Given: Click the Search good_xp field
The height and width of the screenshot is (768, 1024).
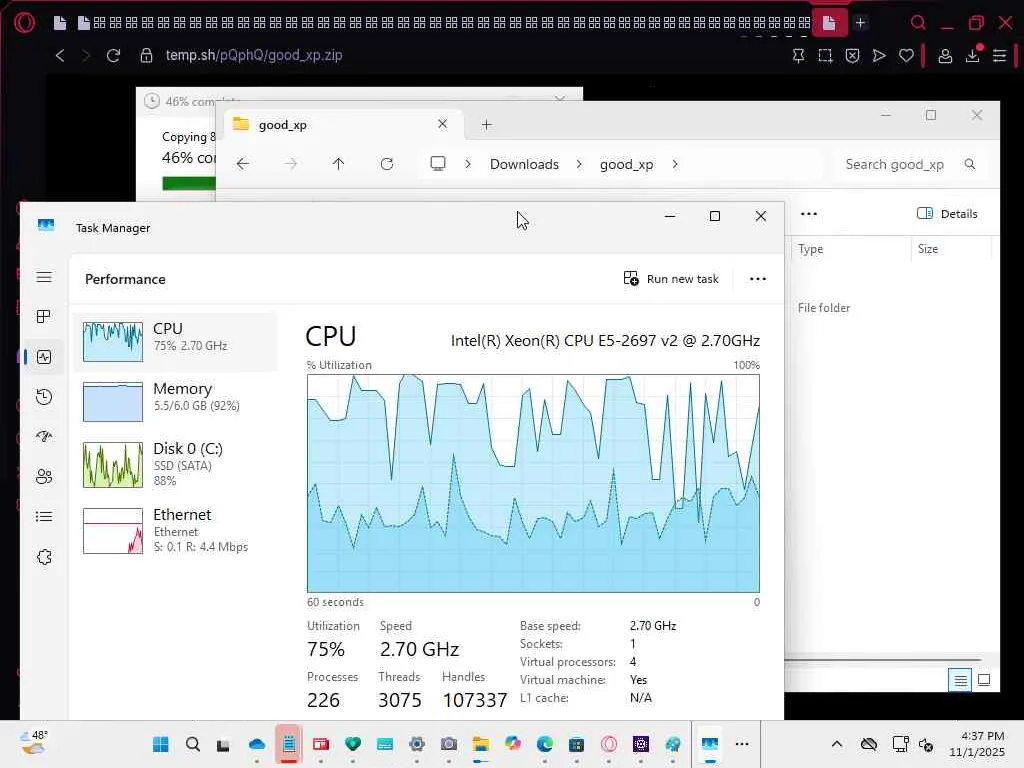Looking at the screenshot, I should [908, 164].
